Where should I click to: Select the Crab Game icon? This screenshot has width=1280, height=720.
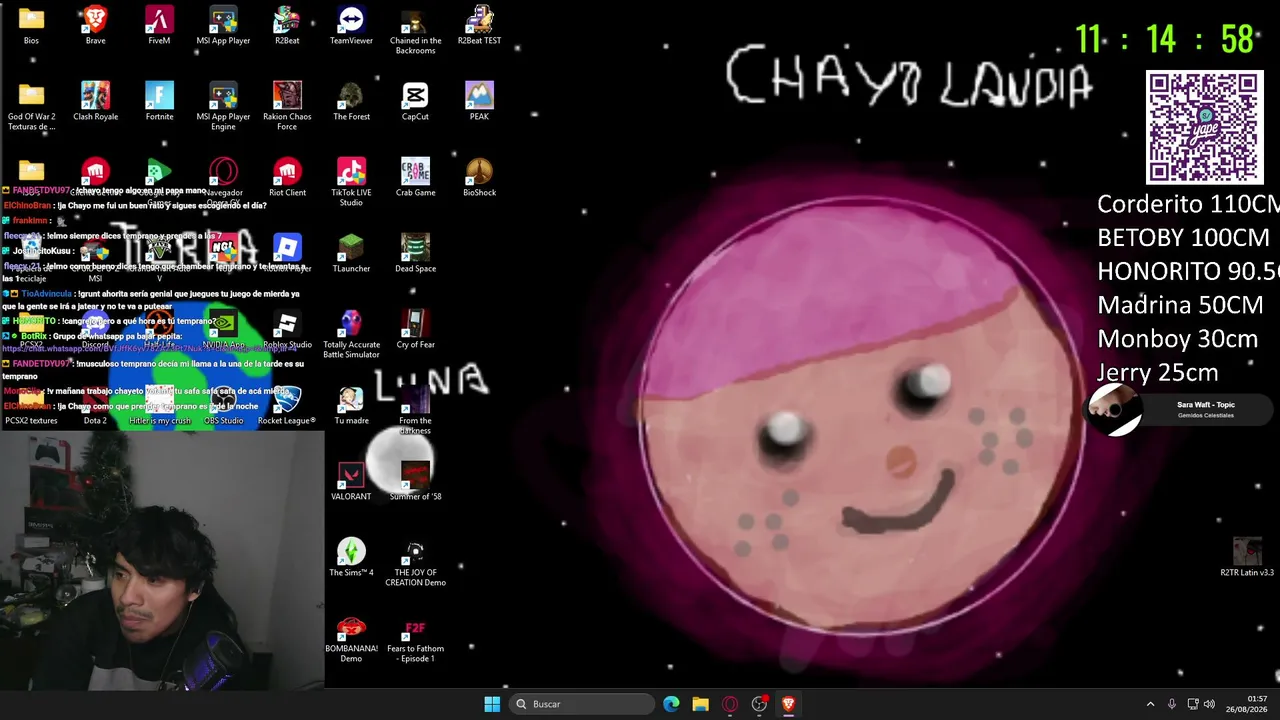point(415,177)
